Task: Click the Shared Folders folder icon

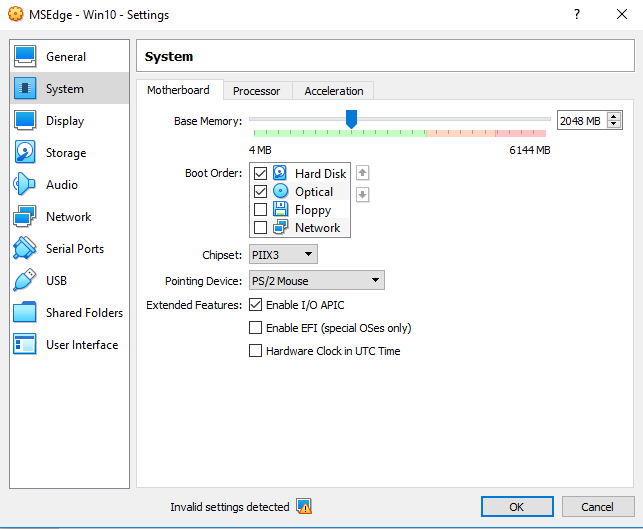Action: (x=25, y=312)
